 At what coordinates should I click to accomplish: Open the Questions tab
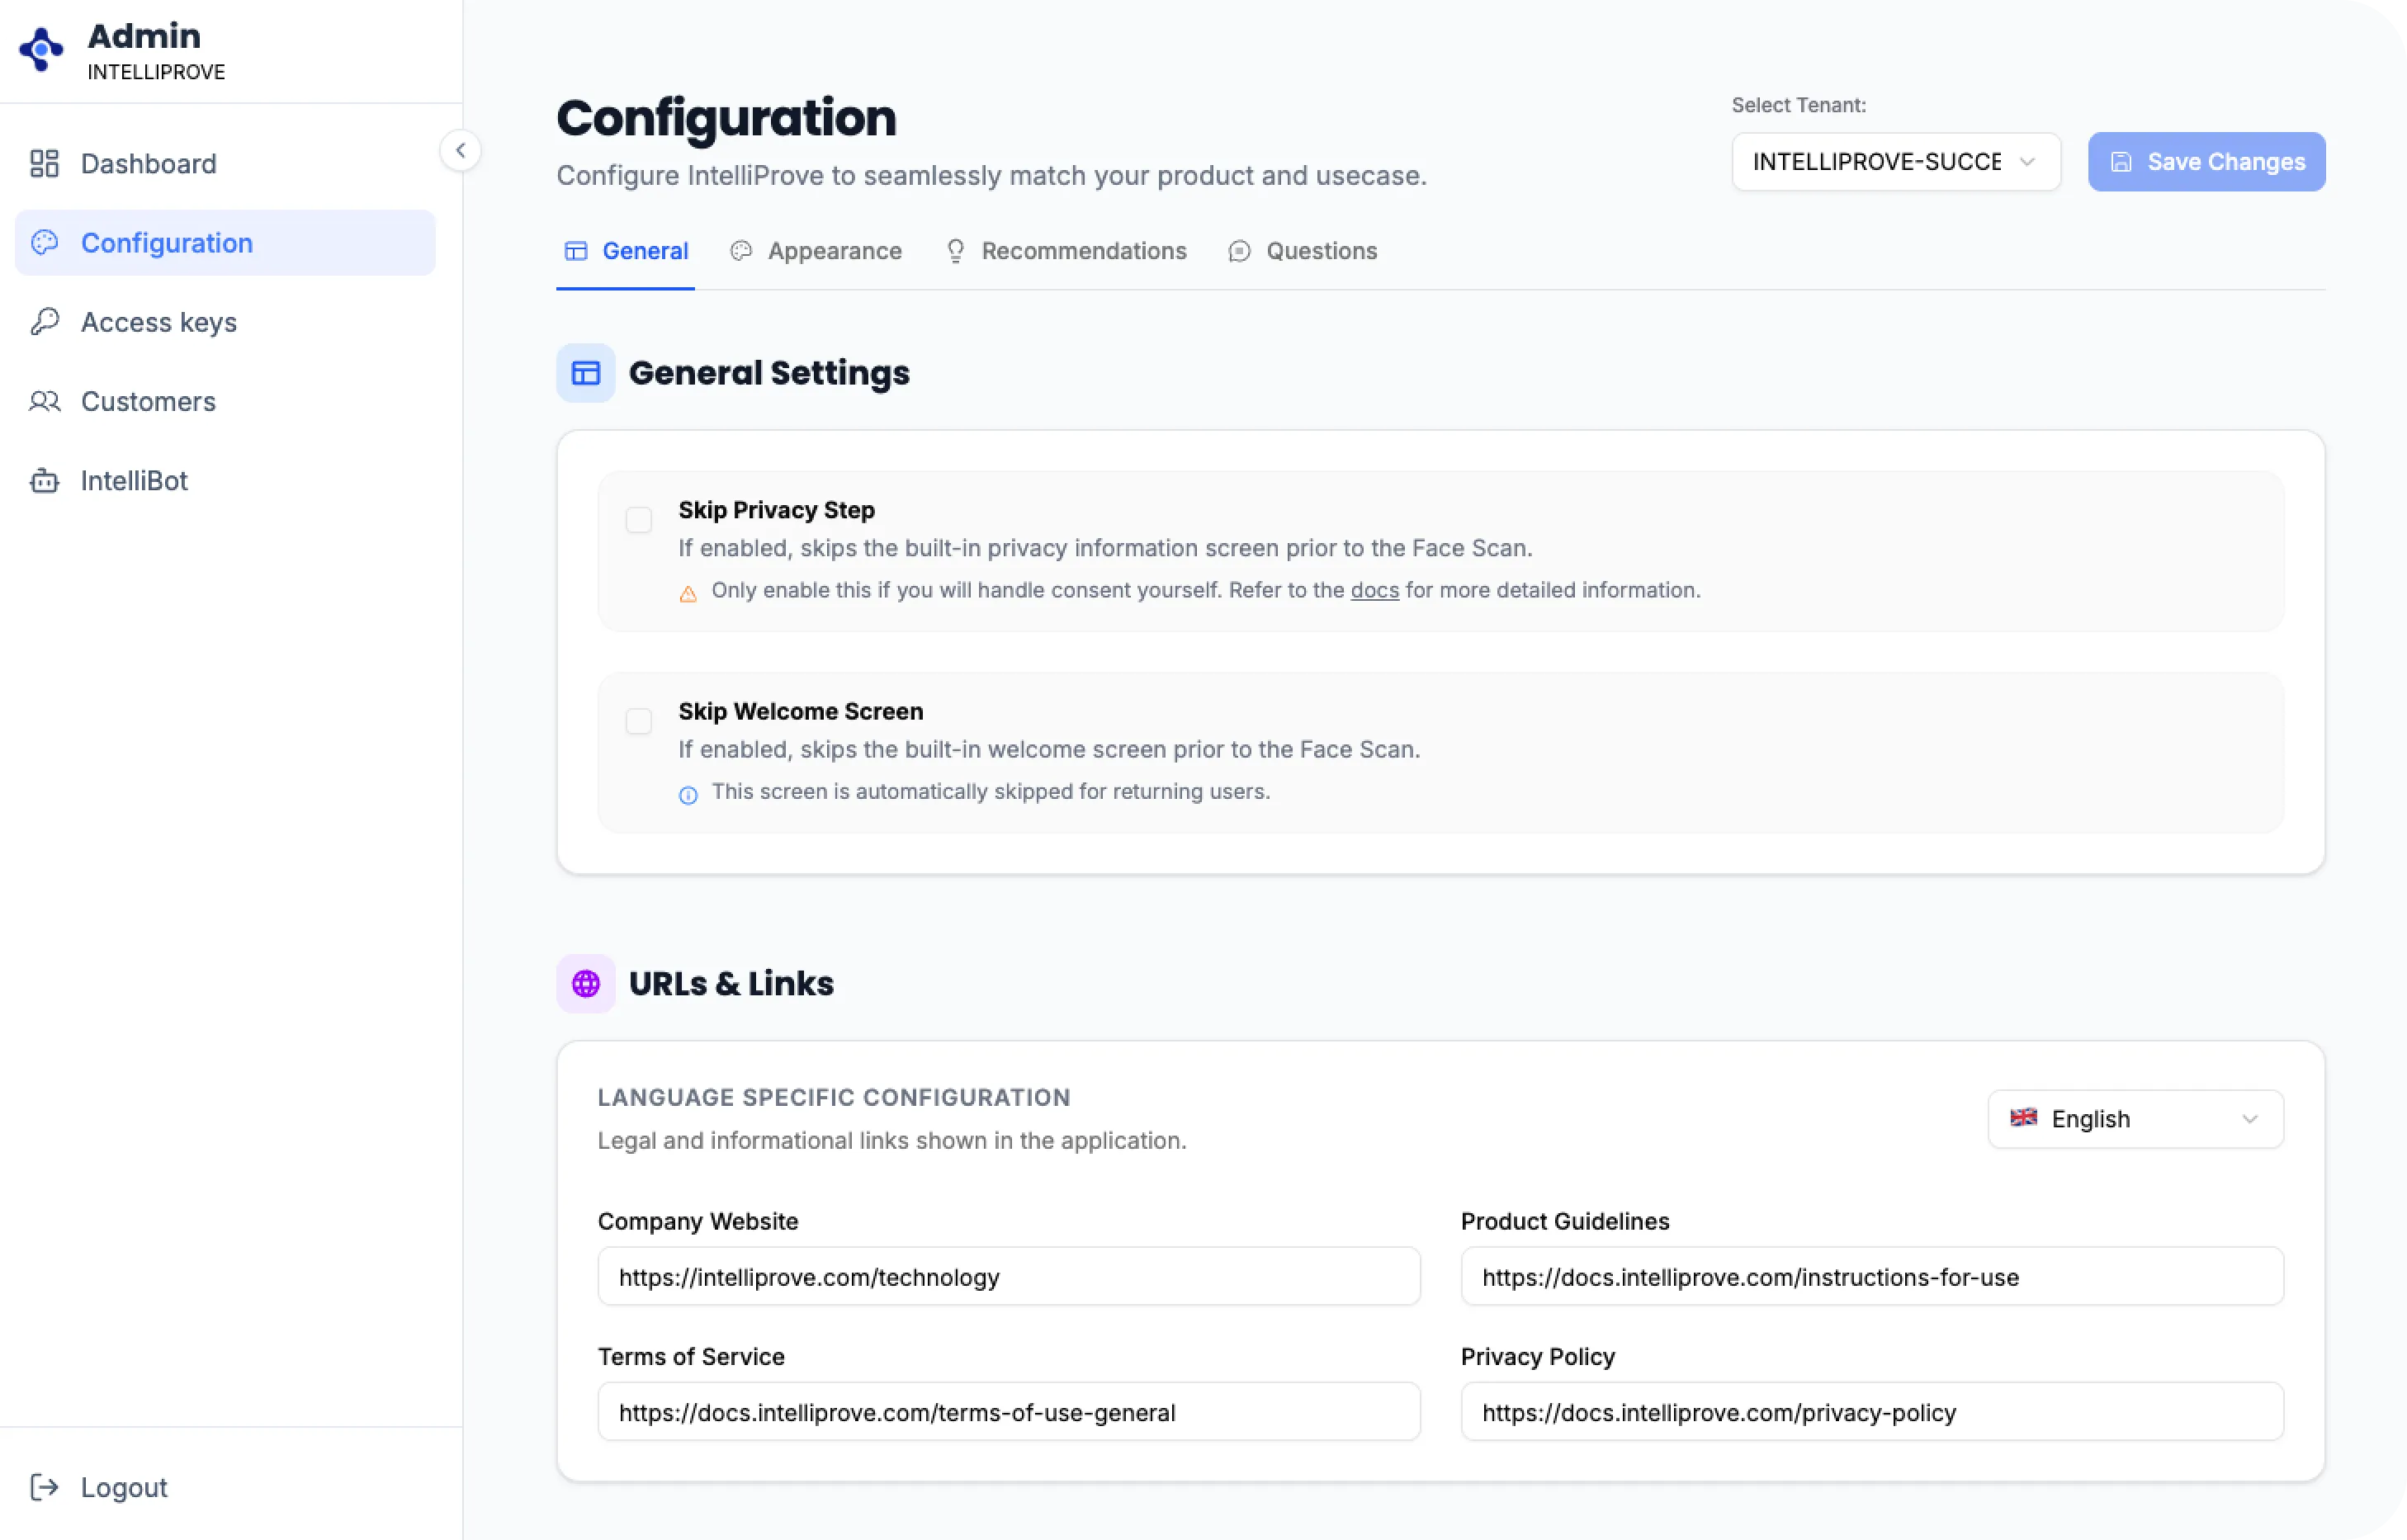(1303, 251)
